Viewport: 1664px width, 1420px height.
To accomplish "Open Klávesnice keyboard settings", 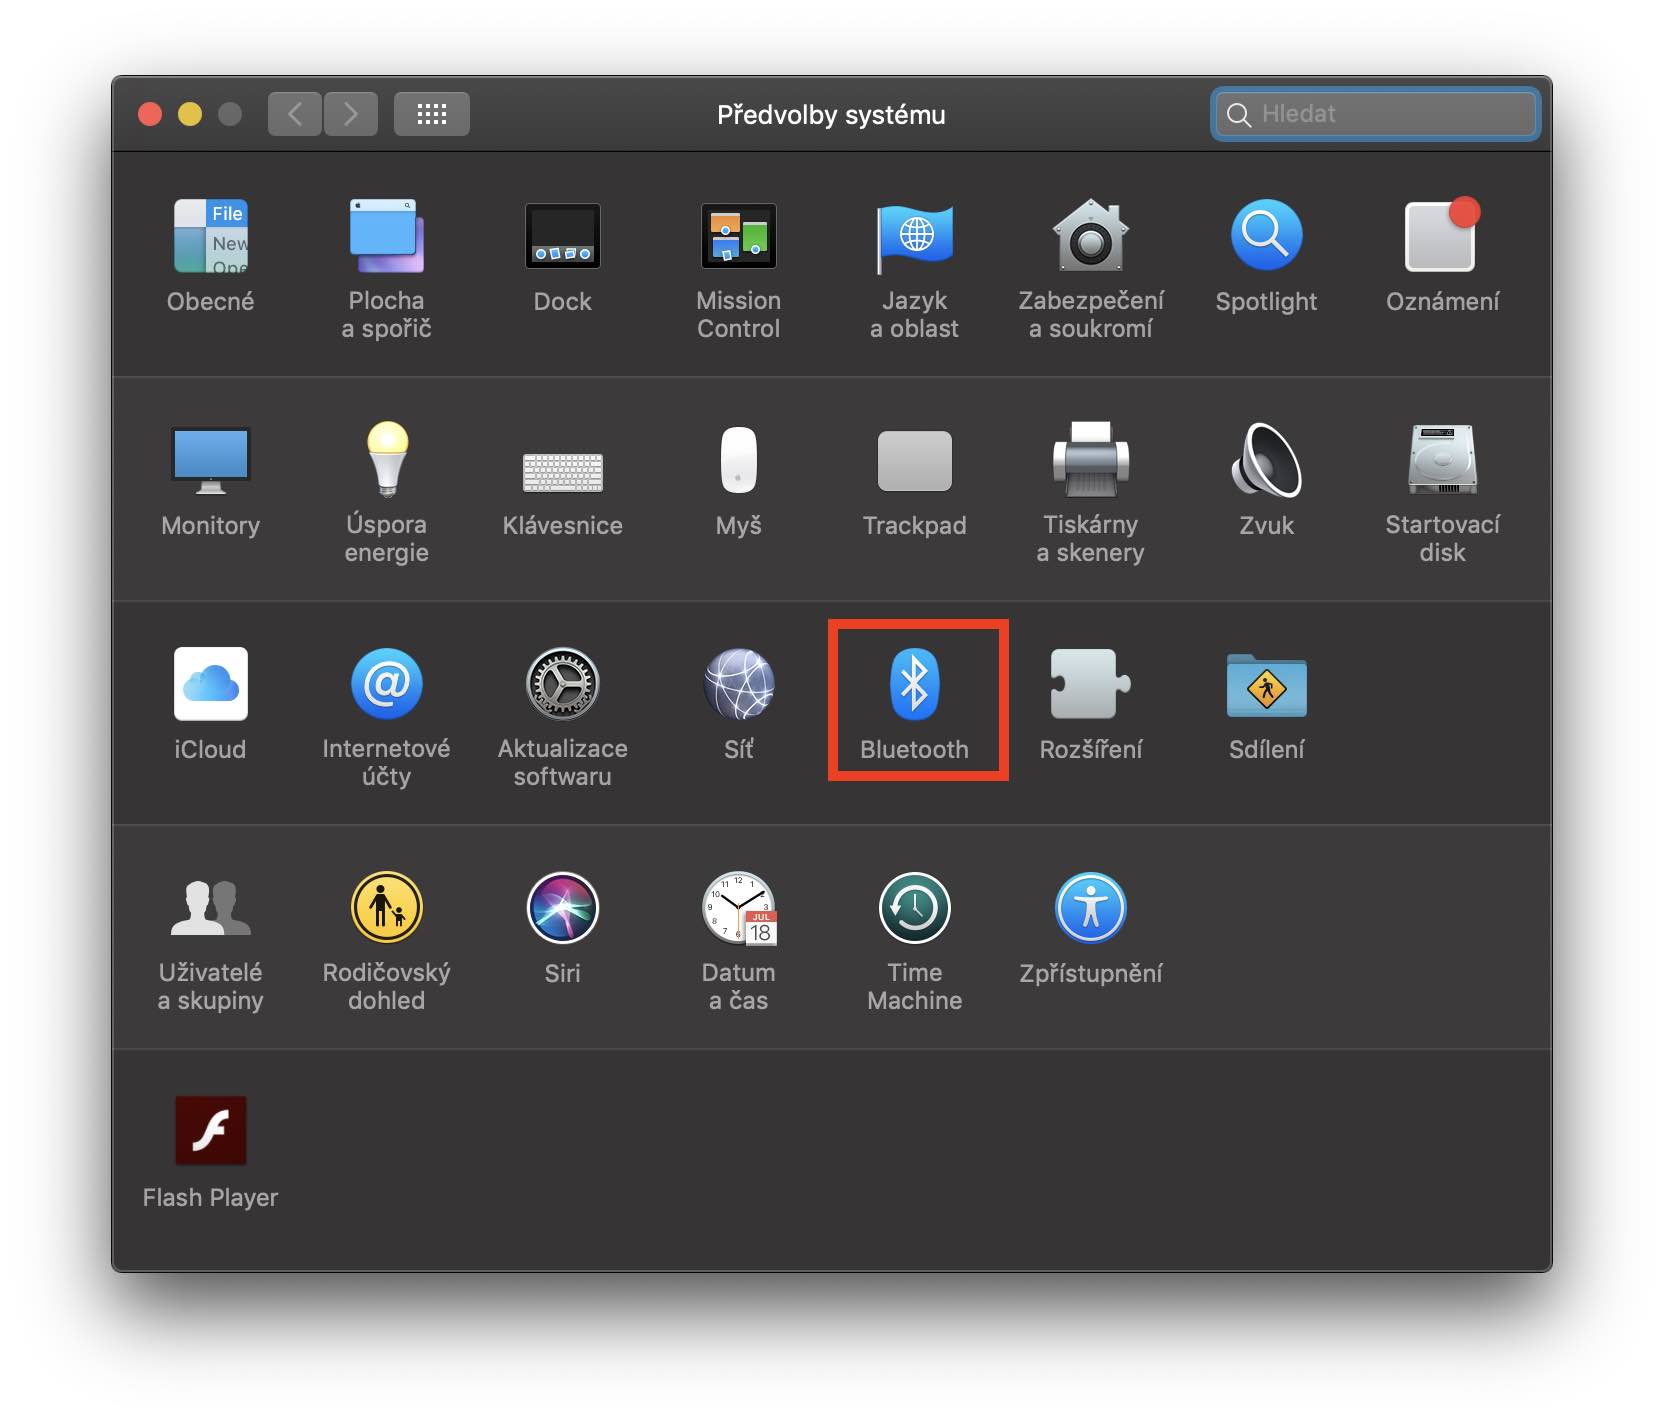I will pyautogui.click(x=562, y=477).
